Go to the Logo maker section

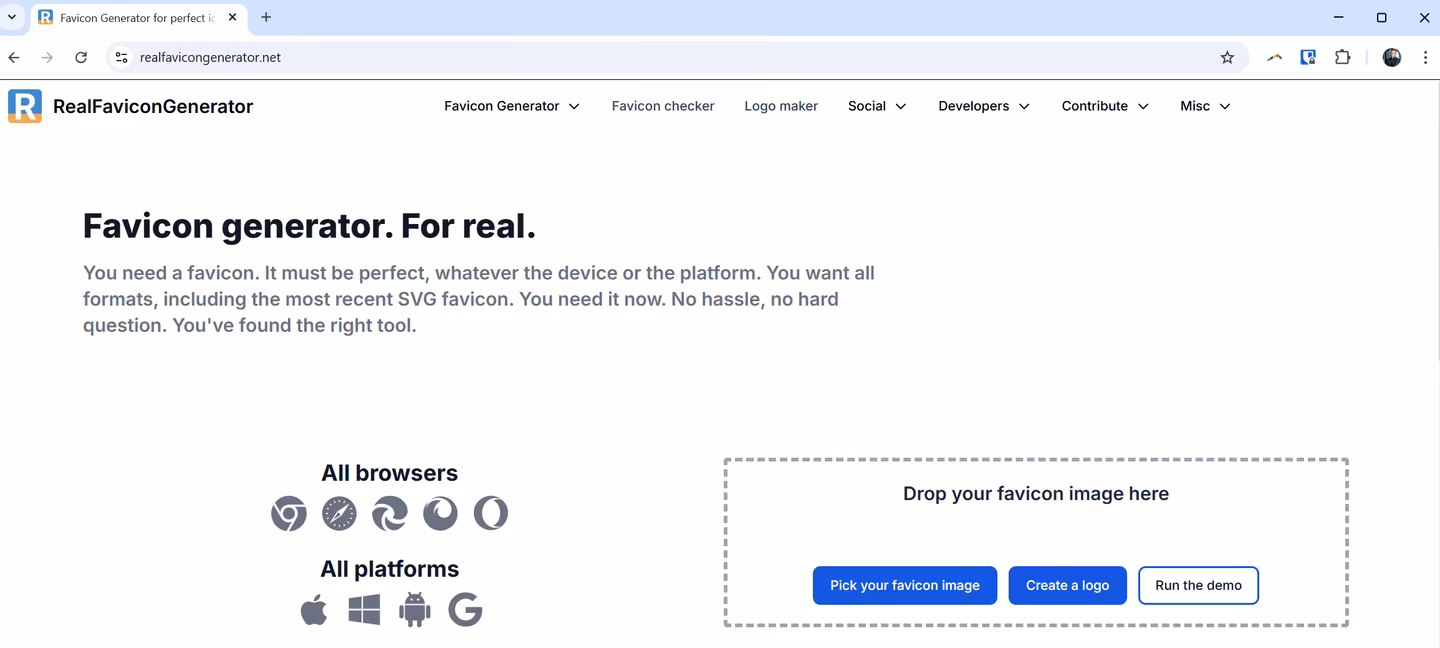[781, 105]
